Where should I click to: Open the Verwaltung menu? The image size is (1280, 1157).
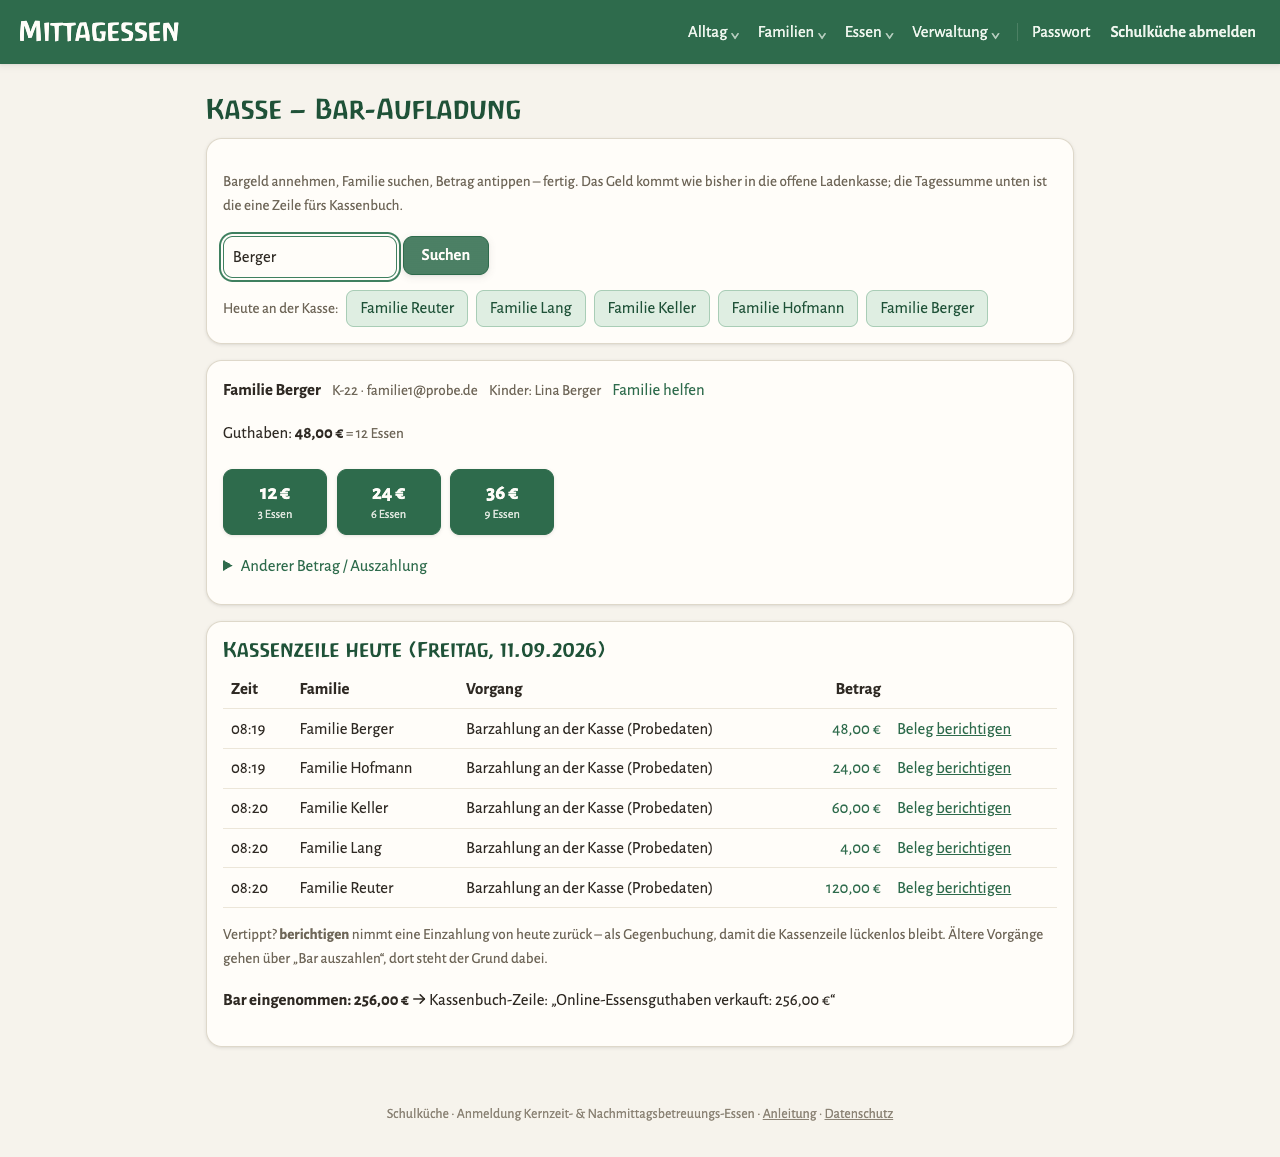coord(955,32)
